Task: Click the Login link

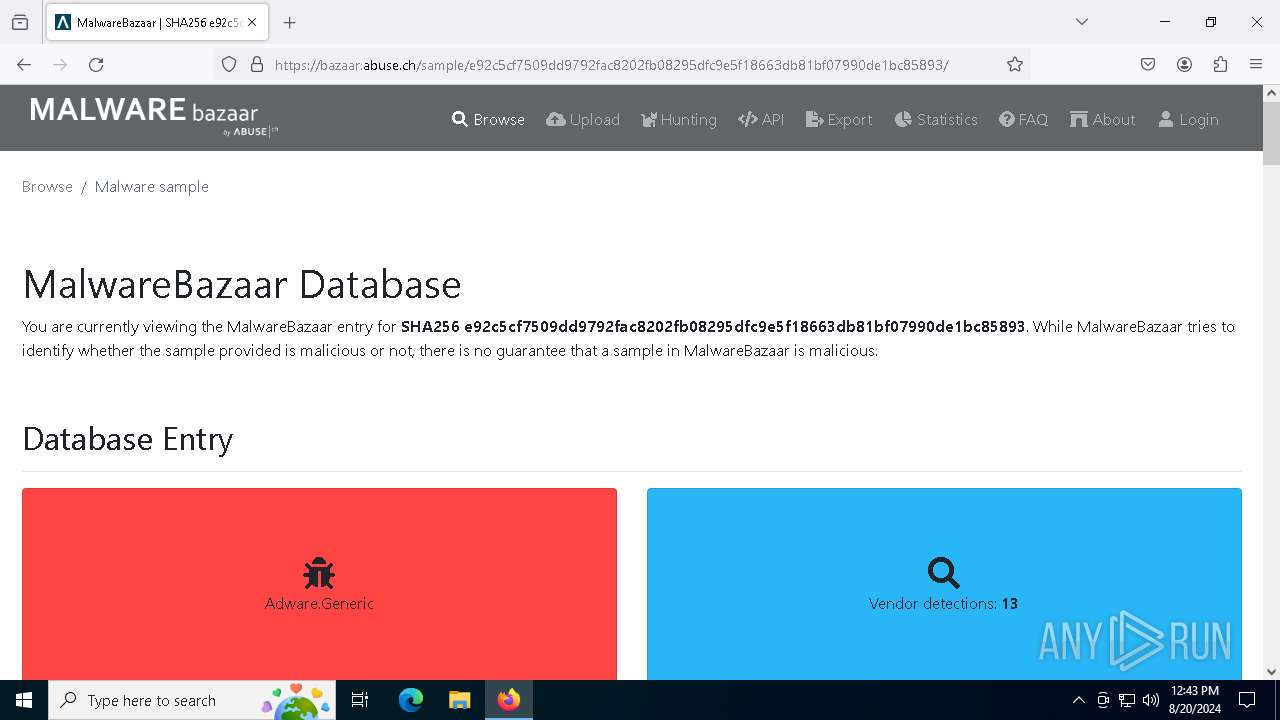Action: [1188, 119]
